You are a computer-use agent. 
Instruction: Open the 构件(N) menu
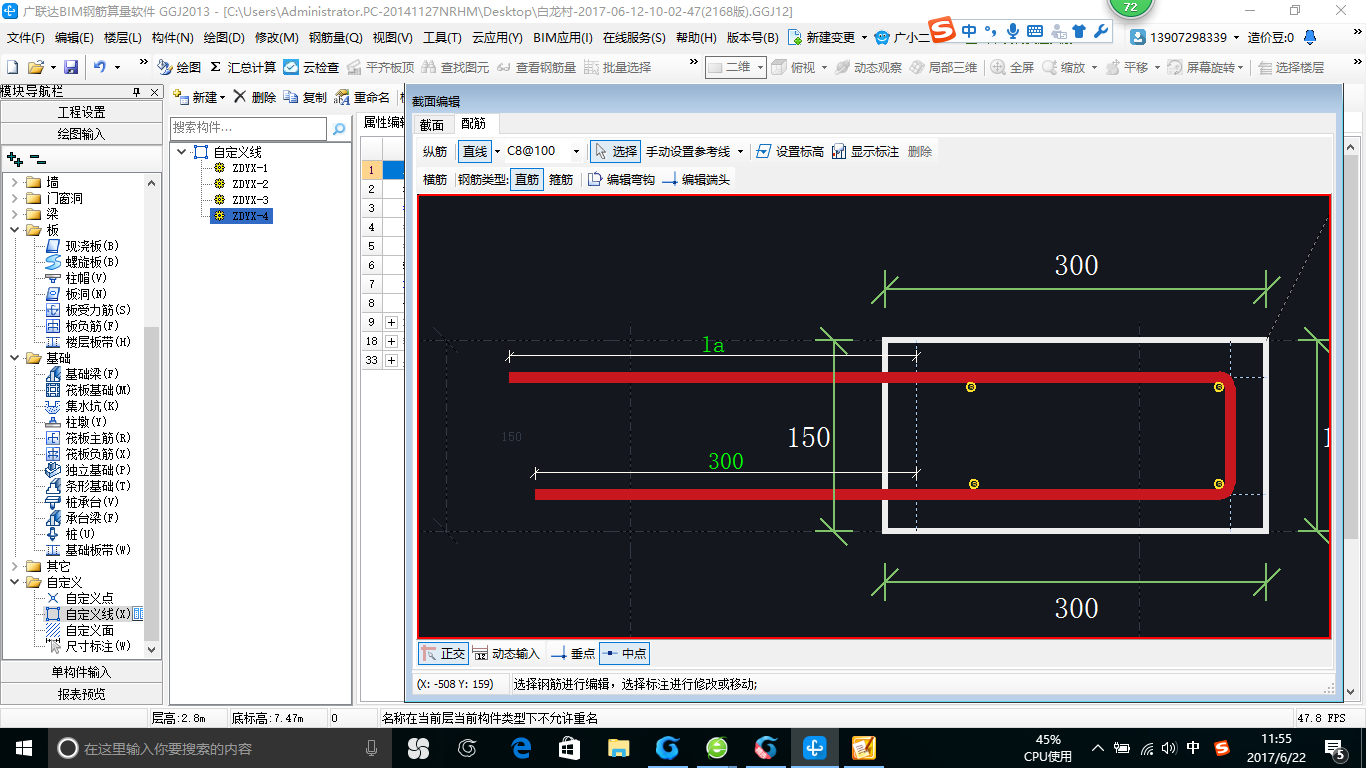(x=172, y=38)
